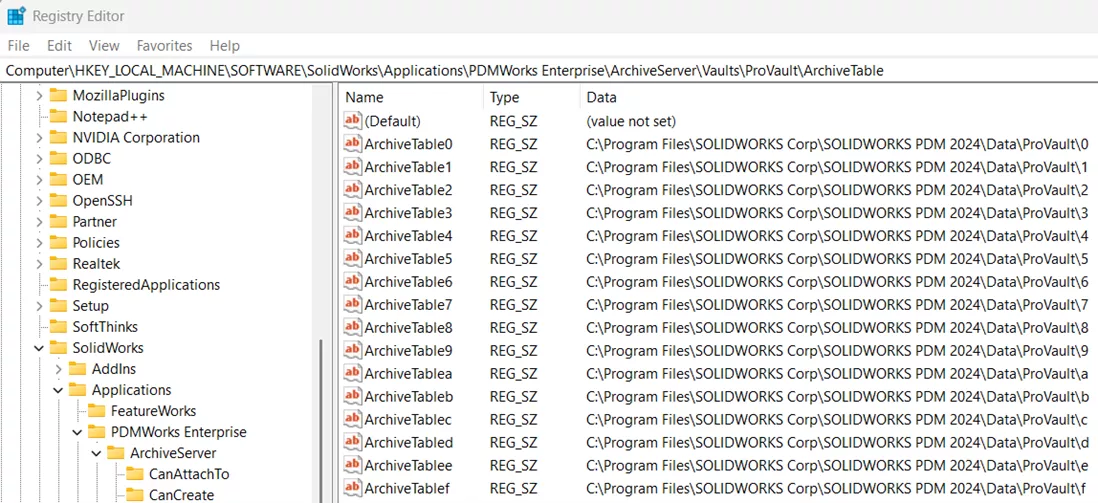Click the registry path address bar
The image size is (1098, 503).
[x=549, y=70]
